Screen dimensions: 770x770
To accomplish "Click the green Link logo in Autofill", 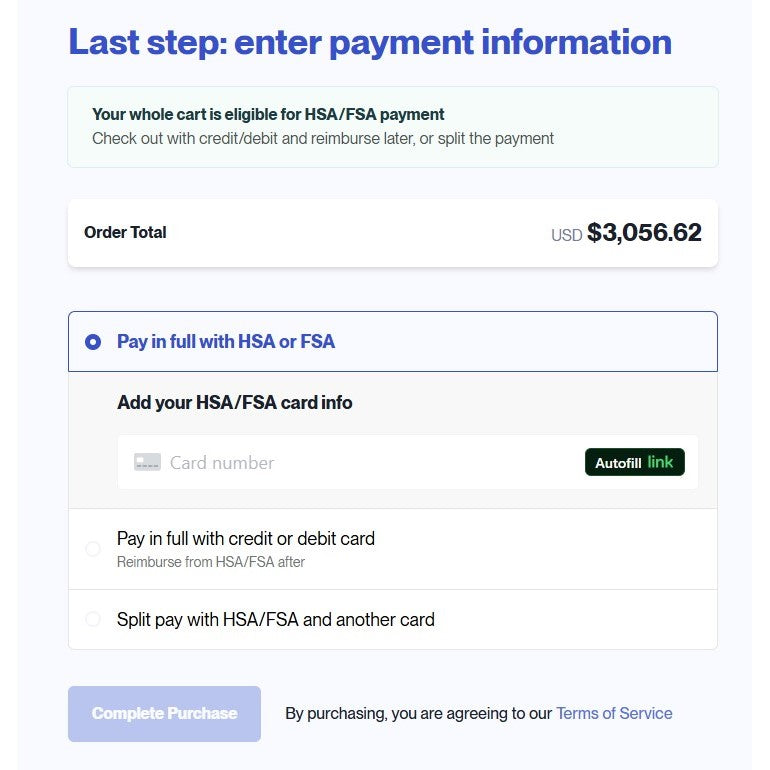I will point(660,462).
